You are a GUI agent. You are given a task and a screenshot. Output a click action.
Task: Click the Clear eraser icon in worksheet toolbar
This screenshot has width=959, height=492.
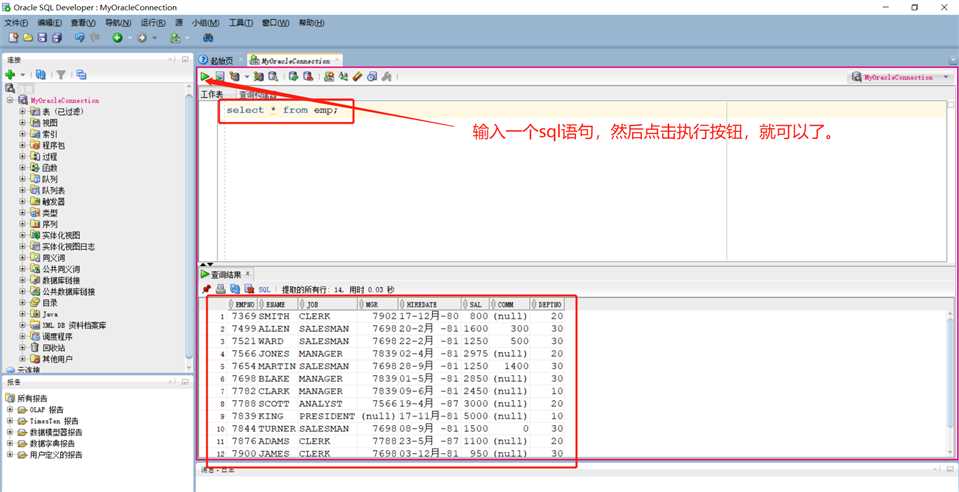(357, 76)
